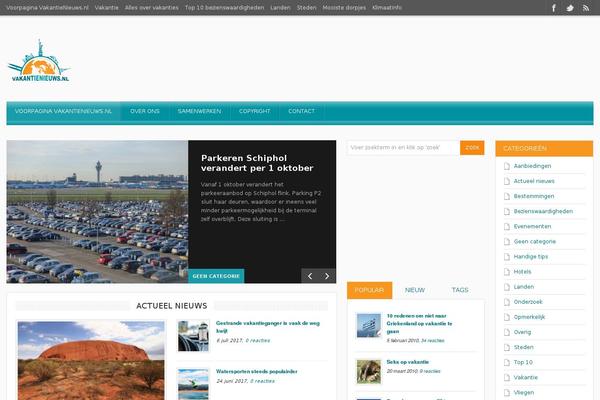Click the search term input field

(x=403, y=147)
